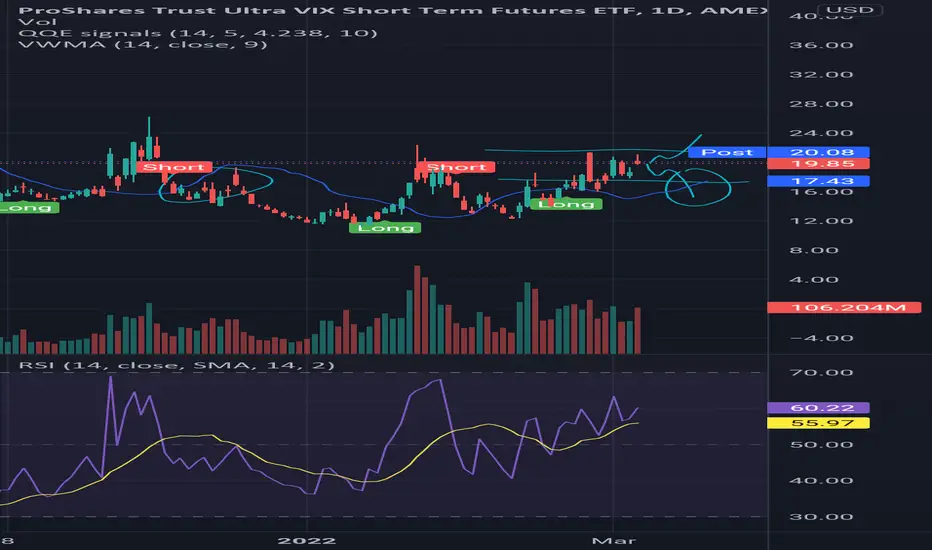Click the 106.204M volume tag
This screenshot has height=550, width=932.
click(844, 307)
